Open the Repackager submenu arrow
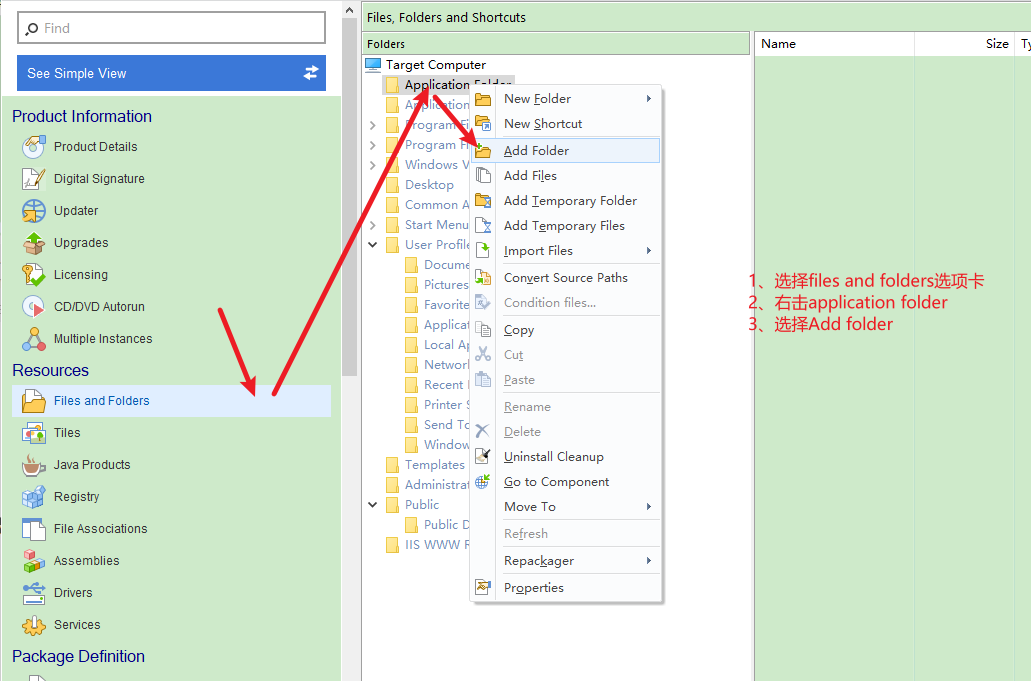 coord(649,561)
